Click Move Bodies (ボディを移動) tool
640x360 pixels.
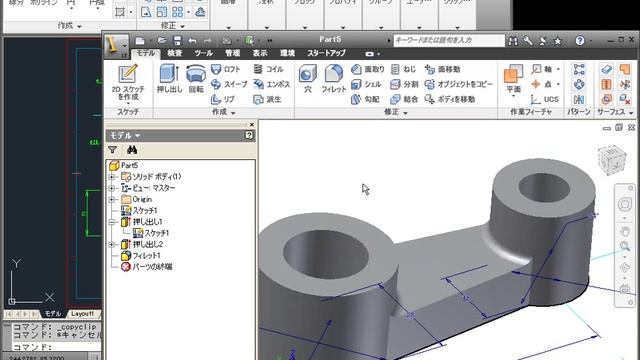click(x=449, y=99)
